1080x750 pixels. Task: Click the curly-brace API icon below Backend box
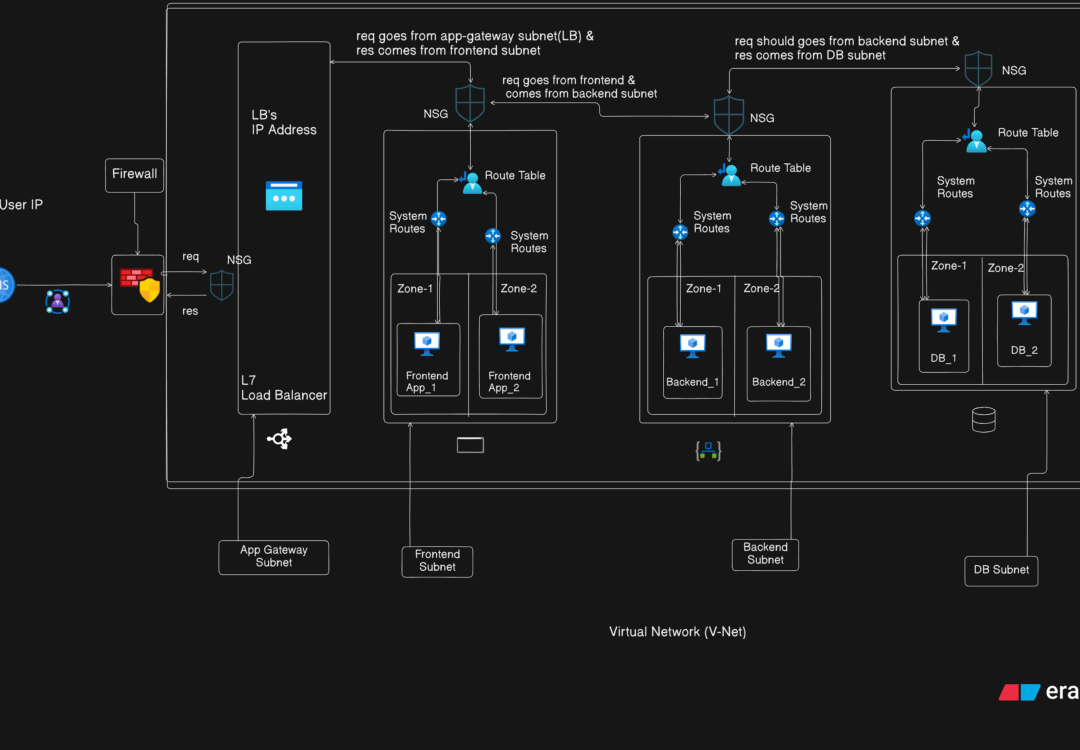pos(708,451)
